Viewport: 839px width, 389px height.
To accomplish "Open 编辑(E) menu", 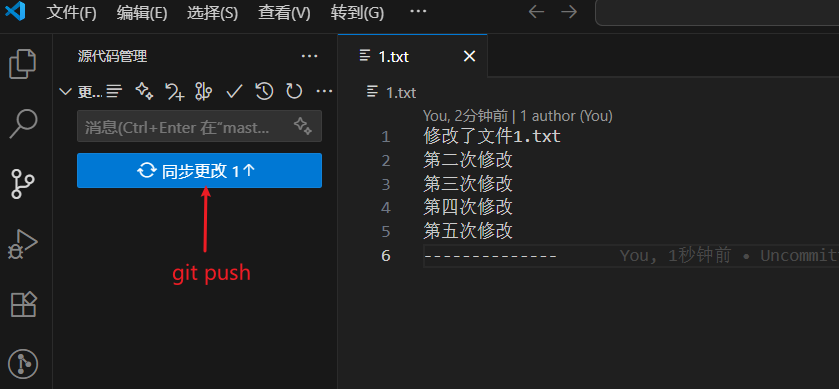I will (142, 13).
